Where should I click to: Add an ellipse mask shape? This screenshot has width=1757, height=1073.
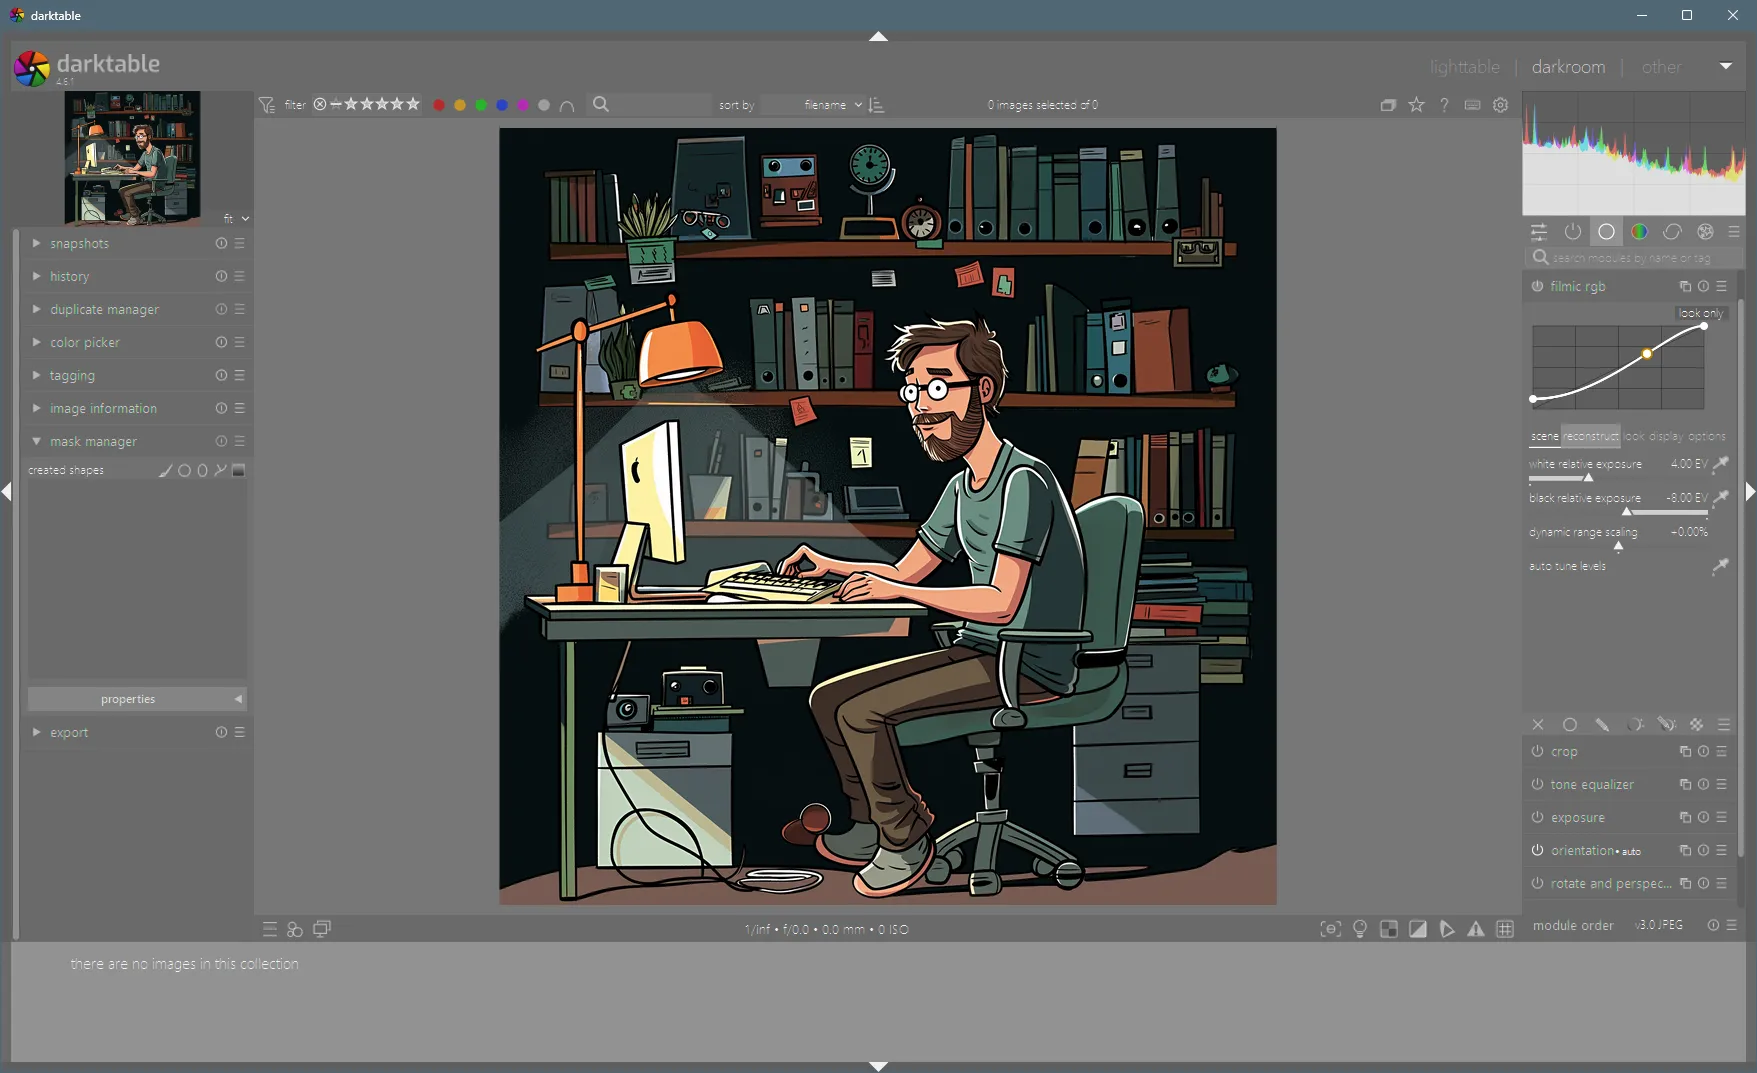(x=203, y=471)
